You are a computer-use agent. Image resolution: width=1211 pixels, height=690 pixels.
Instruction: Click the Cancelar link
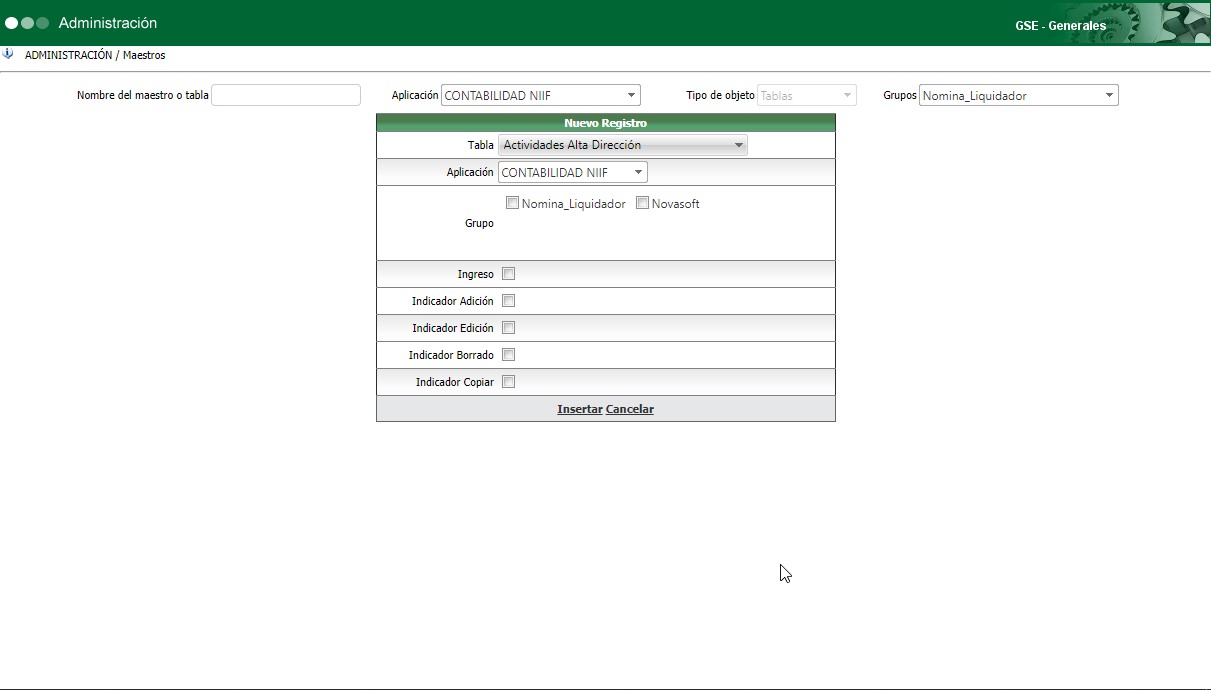tap(630, 409)
